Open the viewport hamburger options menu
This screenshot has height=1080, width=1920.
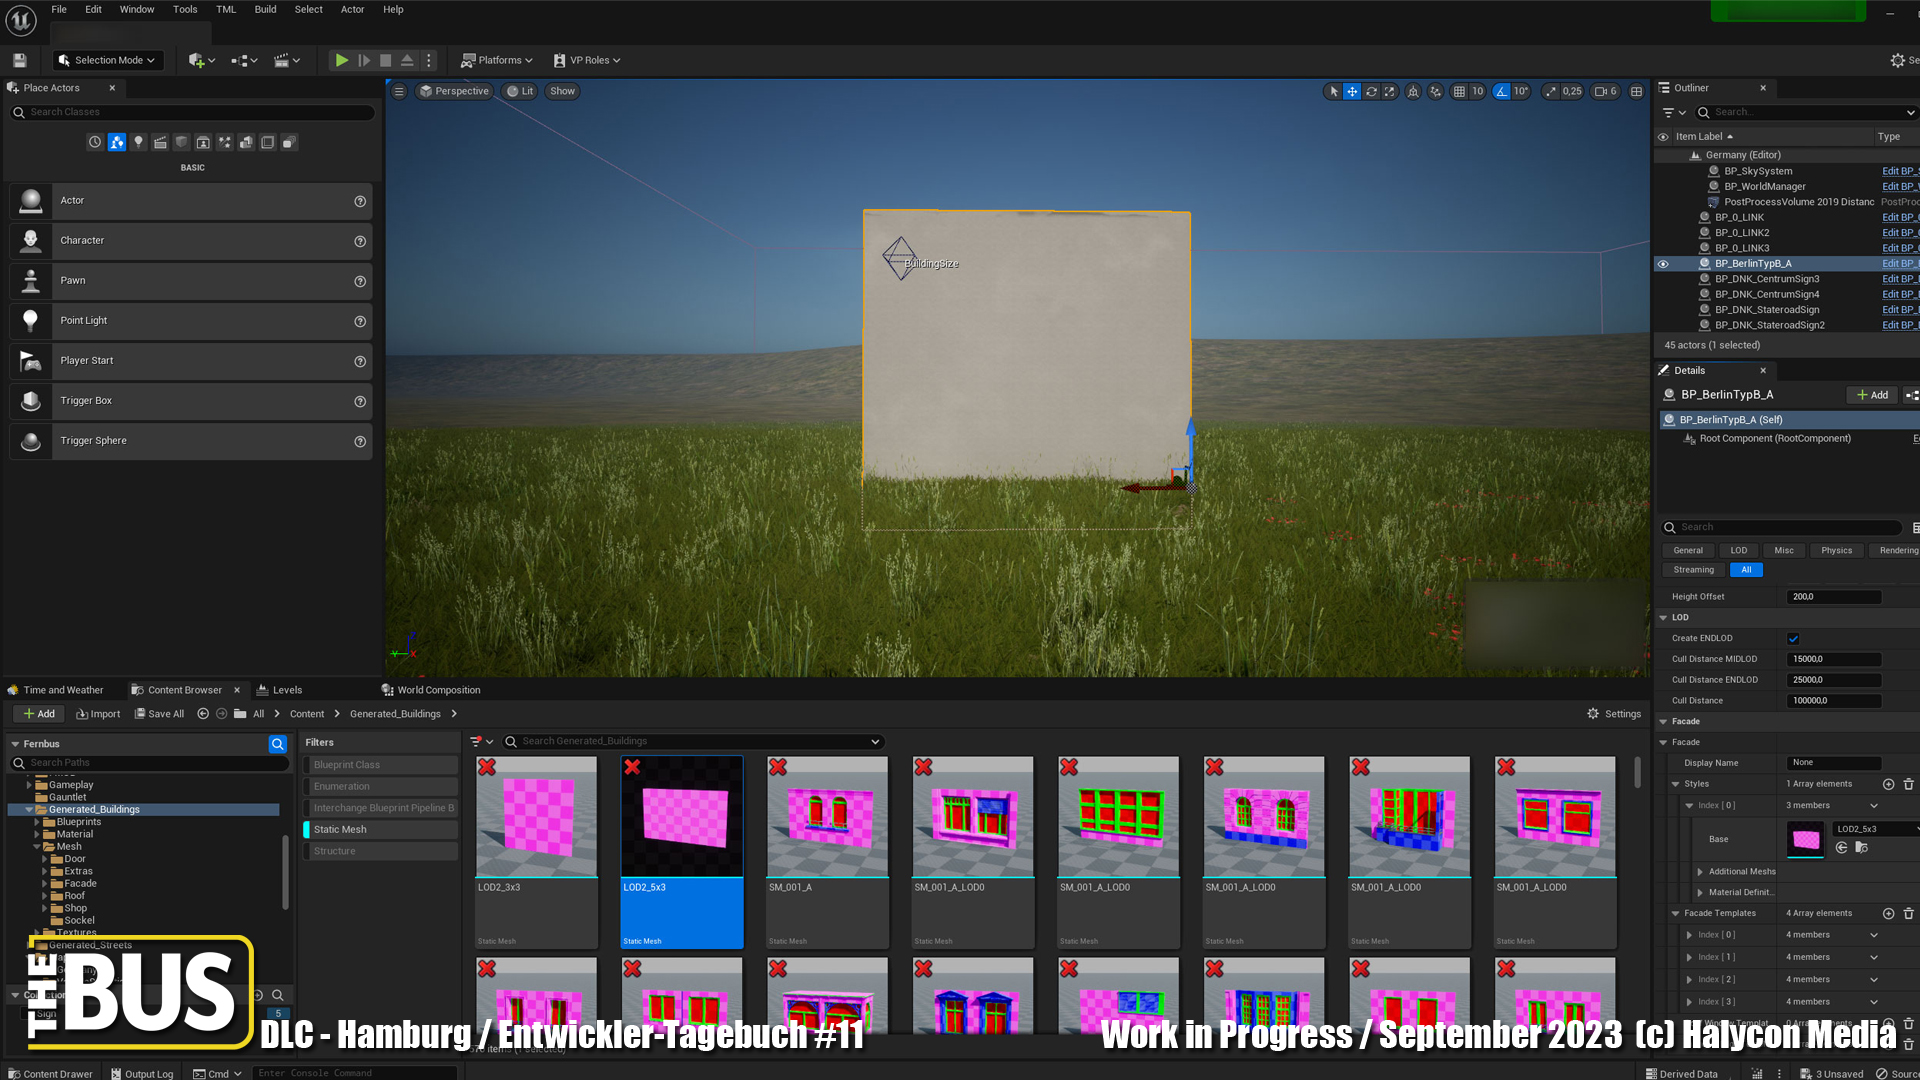[399, 91]
